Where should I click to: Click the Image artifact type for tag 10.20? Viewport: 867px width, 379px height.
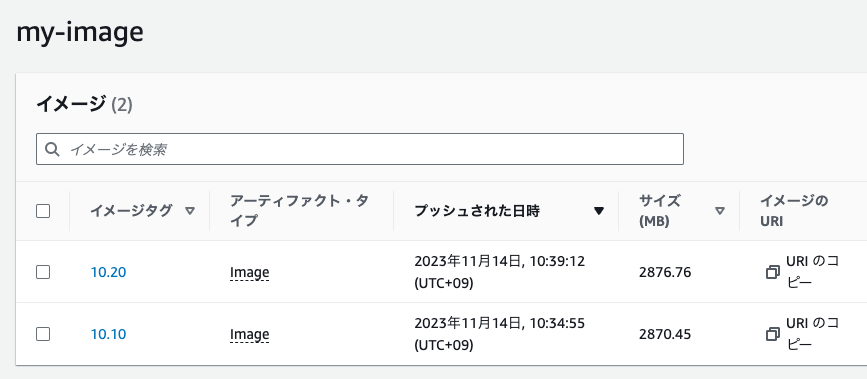(x=249, y=273)
